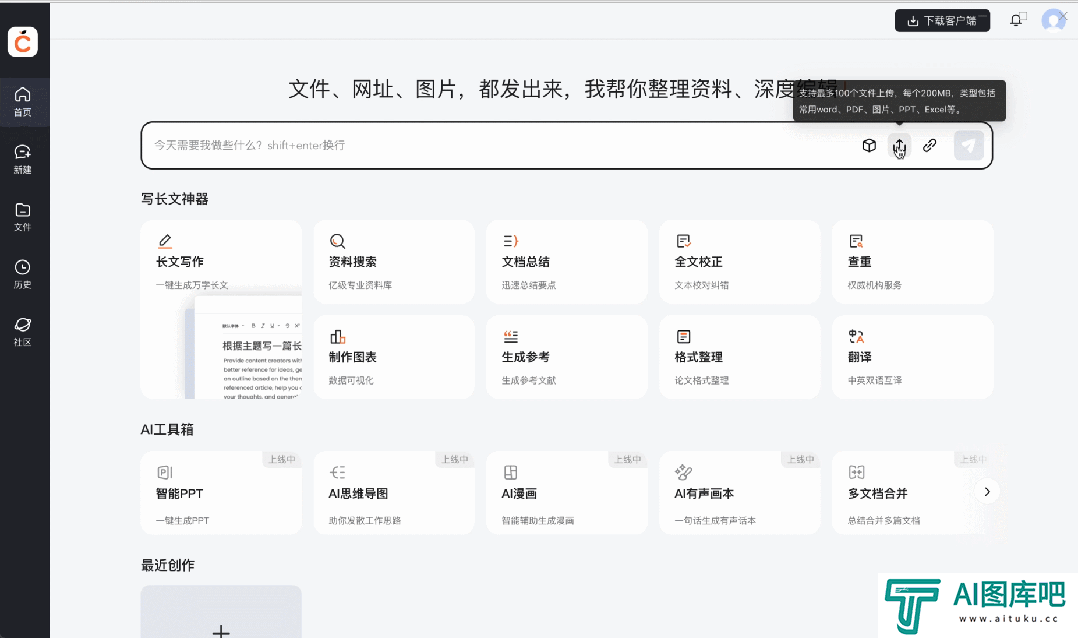Click the 论文格式整理 subtitle
Viewport: 1078px width, 638px height.
coord(702,380)
